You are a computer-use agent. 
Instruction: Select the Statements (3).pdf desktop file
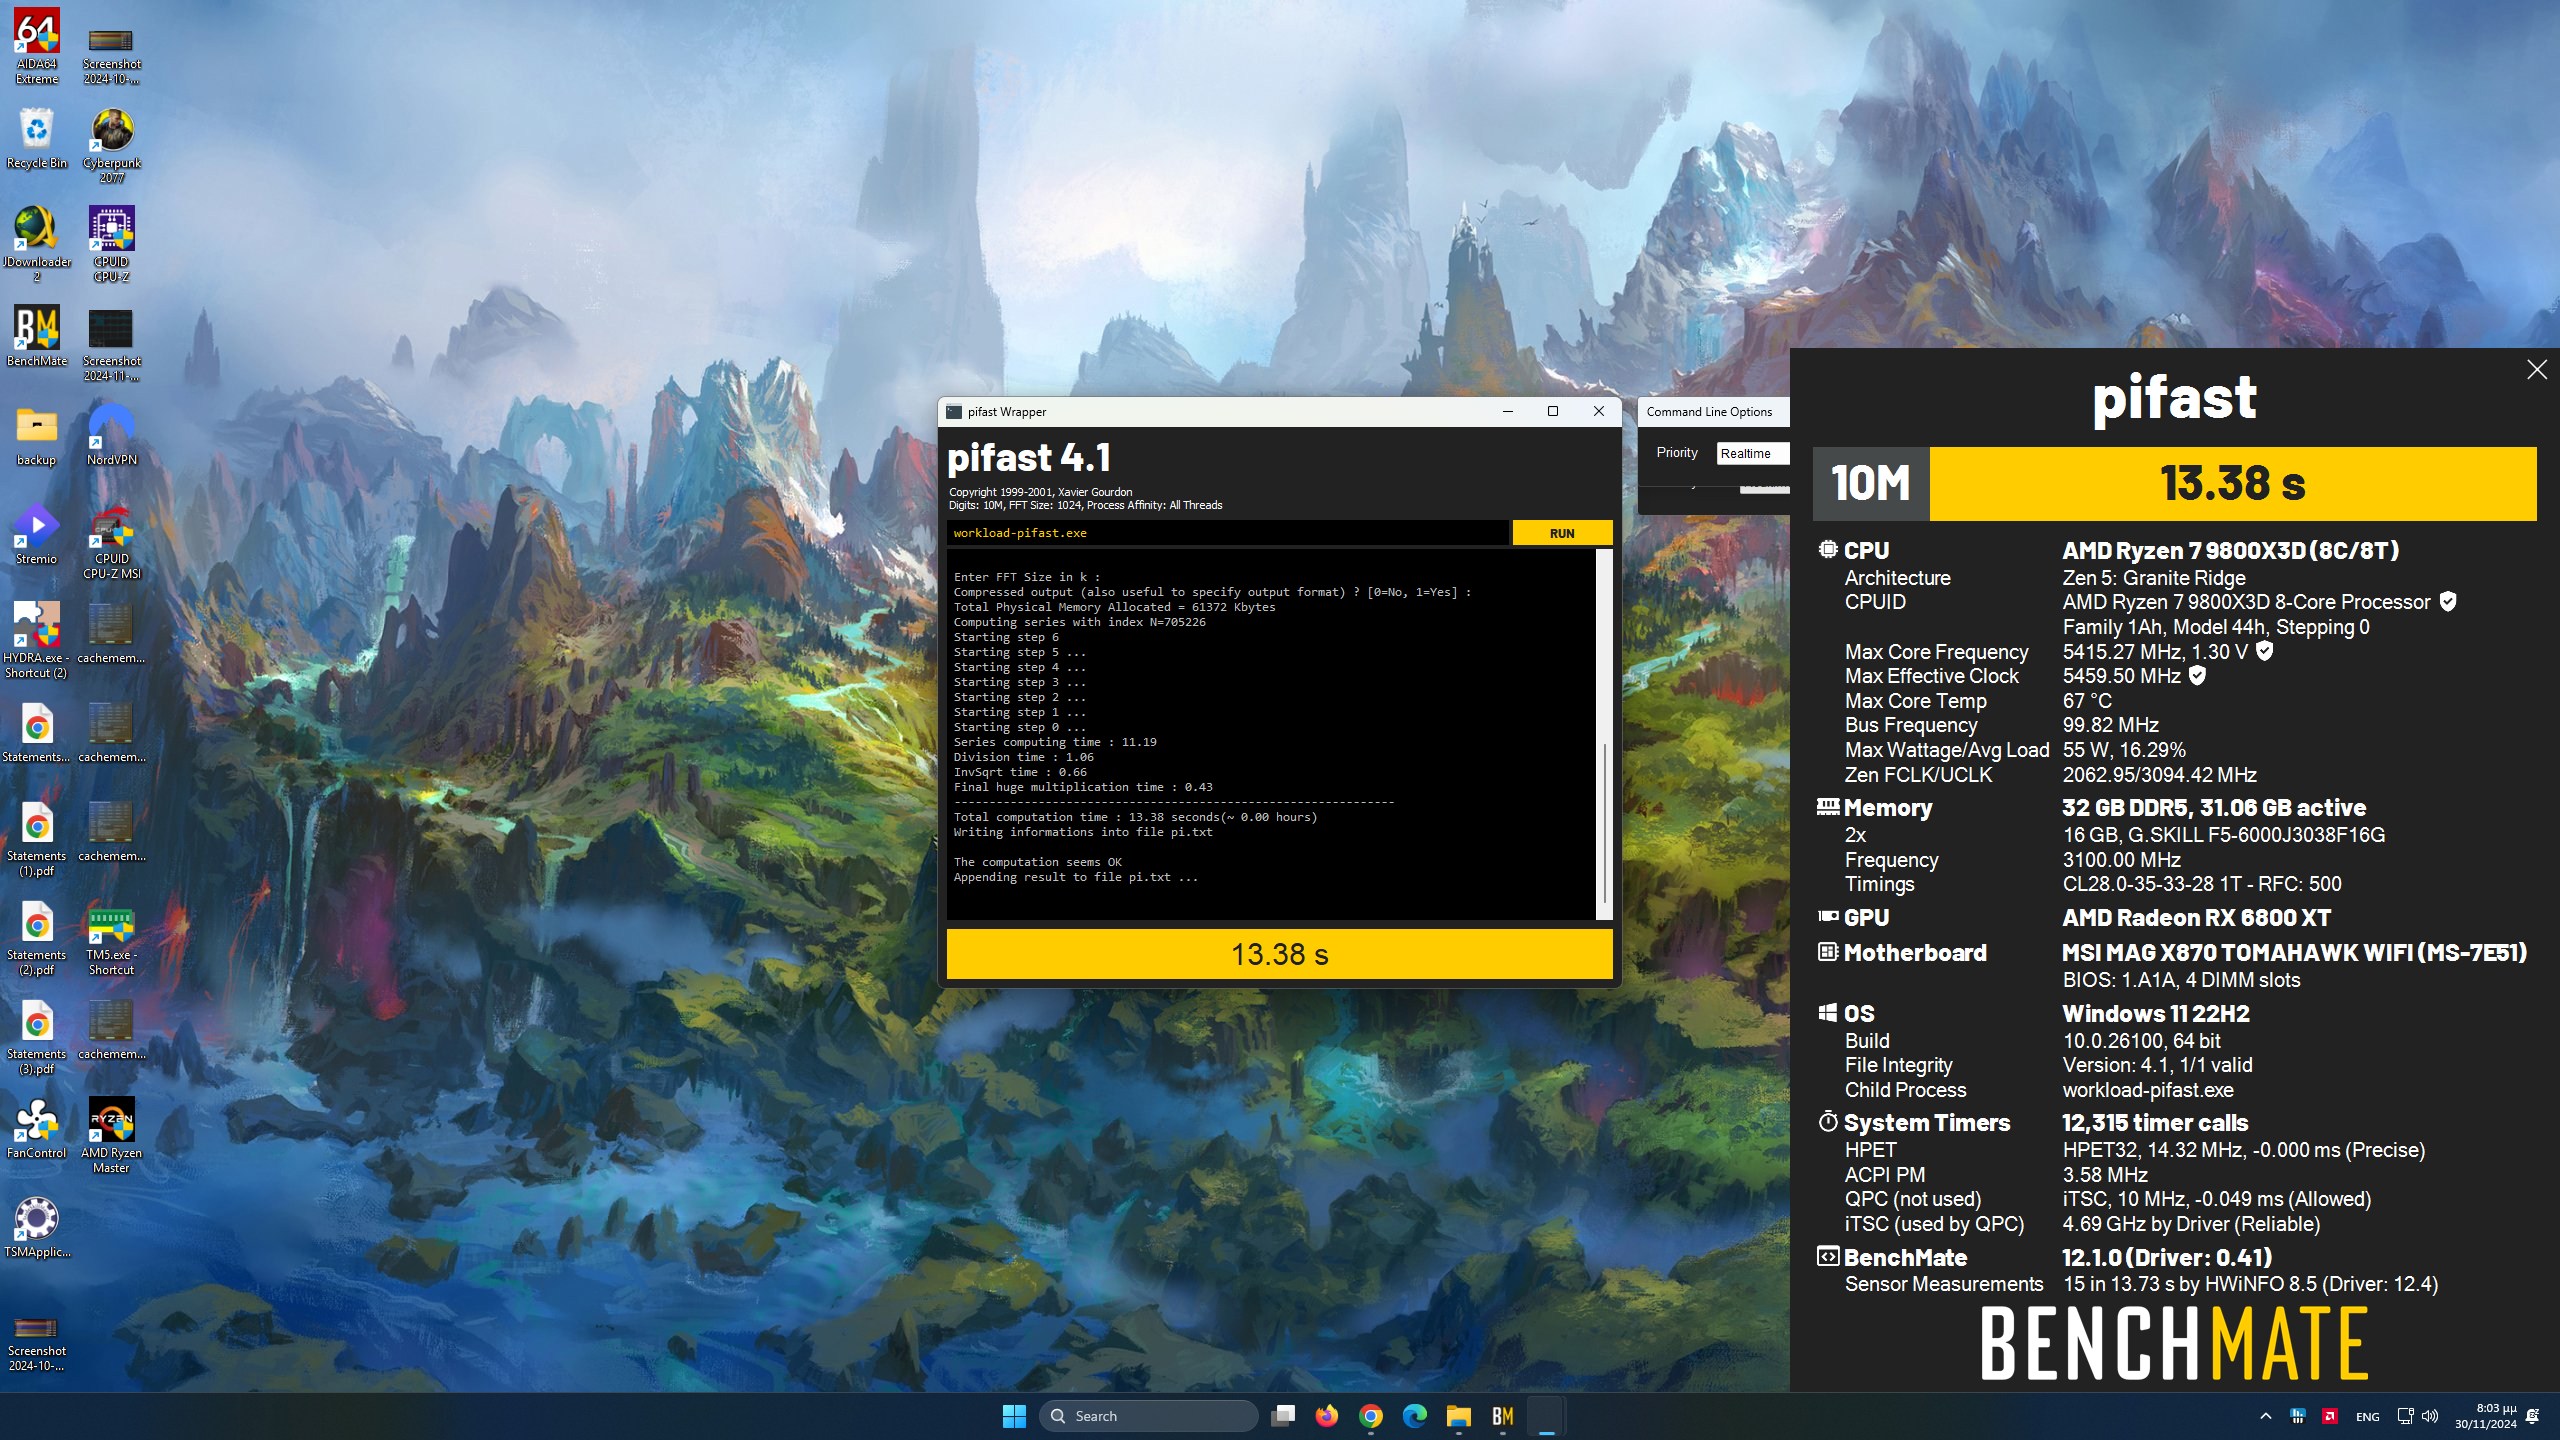click(x=37, y=1036)
